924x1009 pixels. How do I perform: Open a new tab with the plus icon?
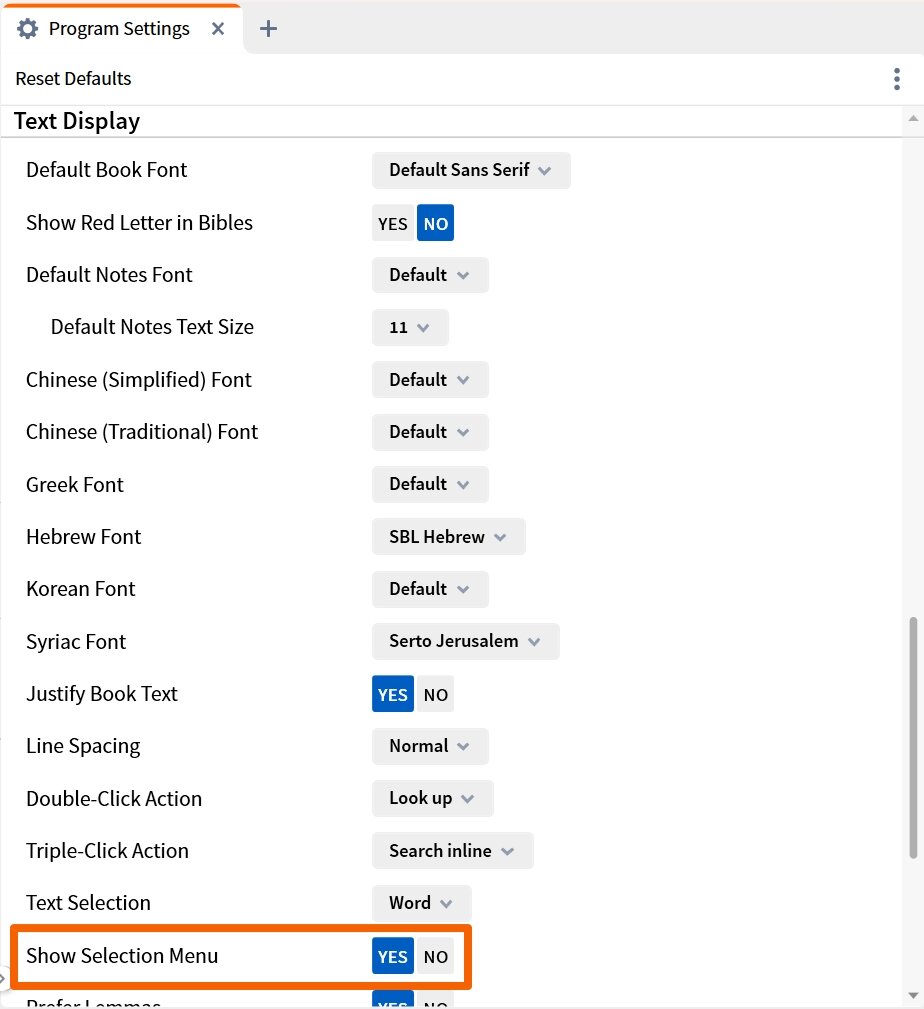268,29
